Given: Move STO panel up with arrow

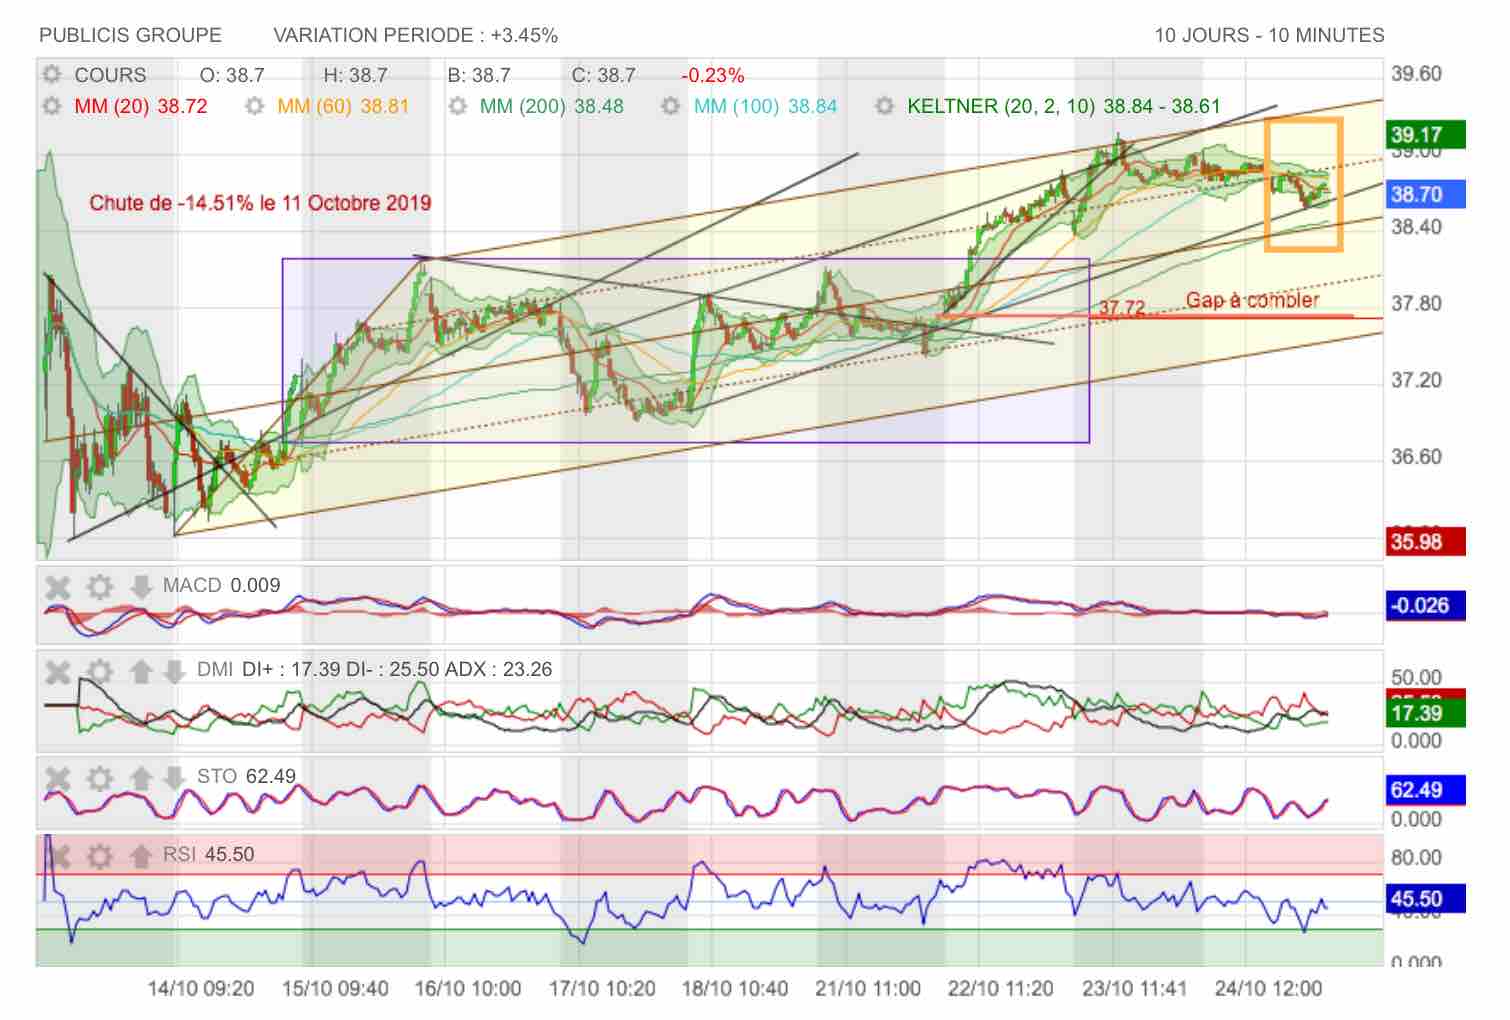Looking at the screenshot, I should [141, 778].
